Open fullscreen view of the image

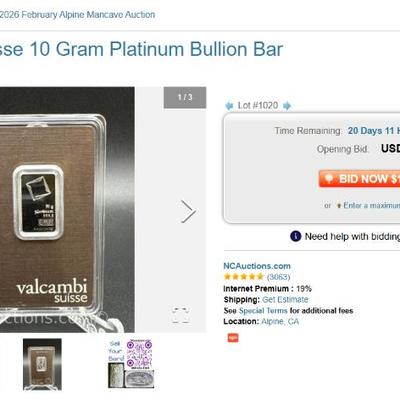181,315
